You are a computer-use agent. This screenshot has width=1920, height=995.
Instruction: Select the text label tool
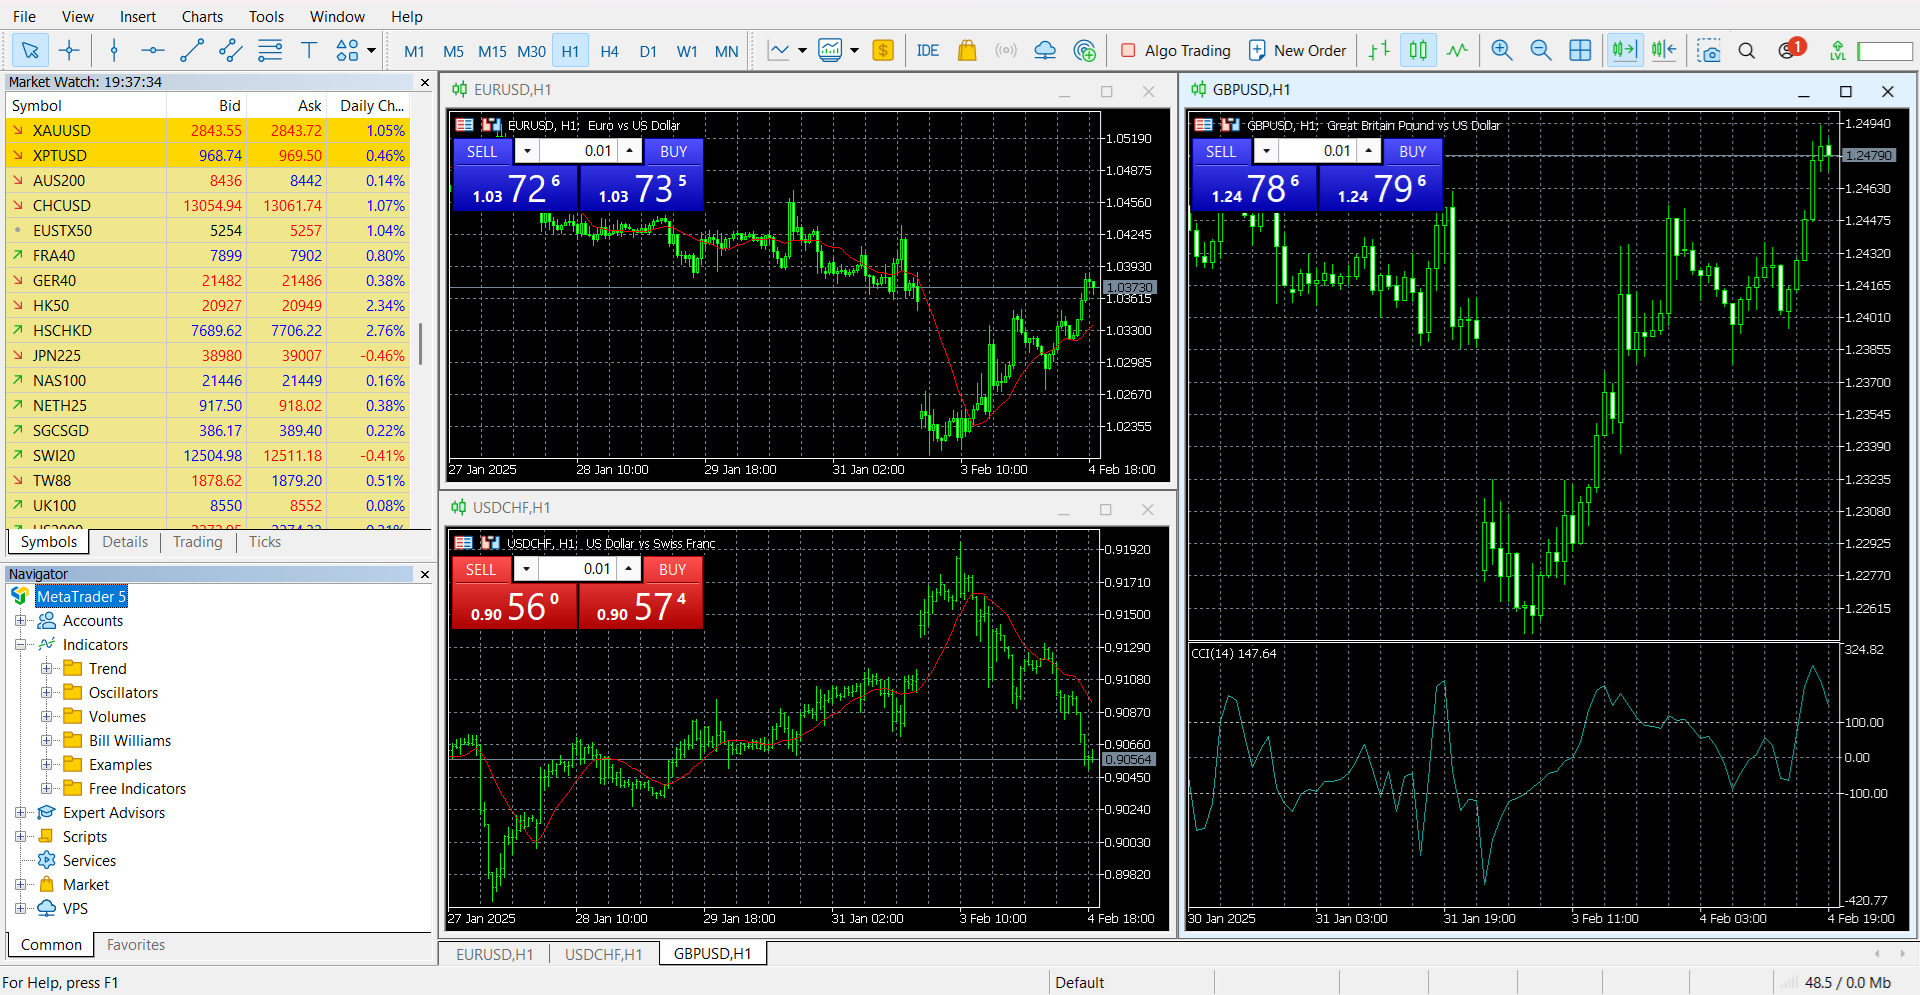pyautogui.click(x=309, y=51)
